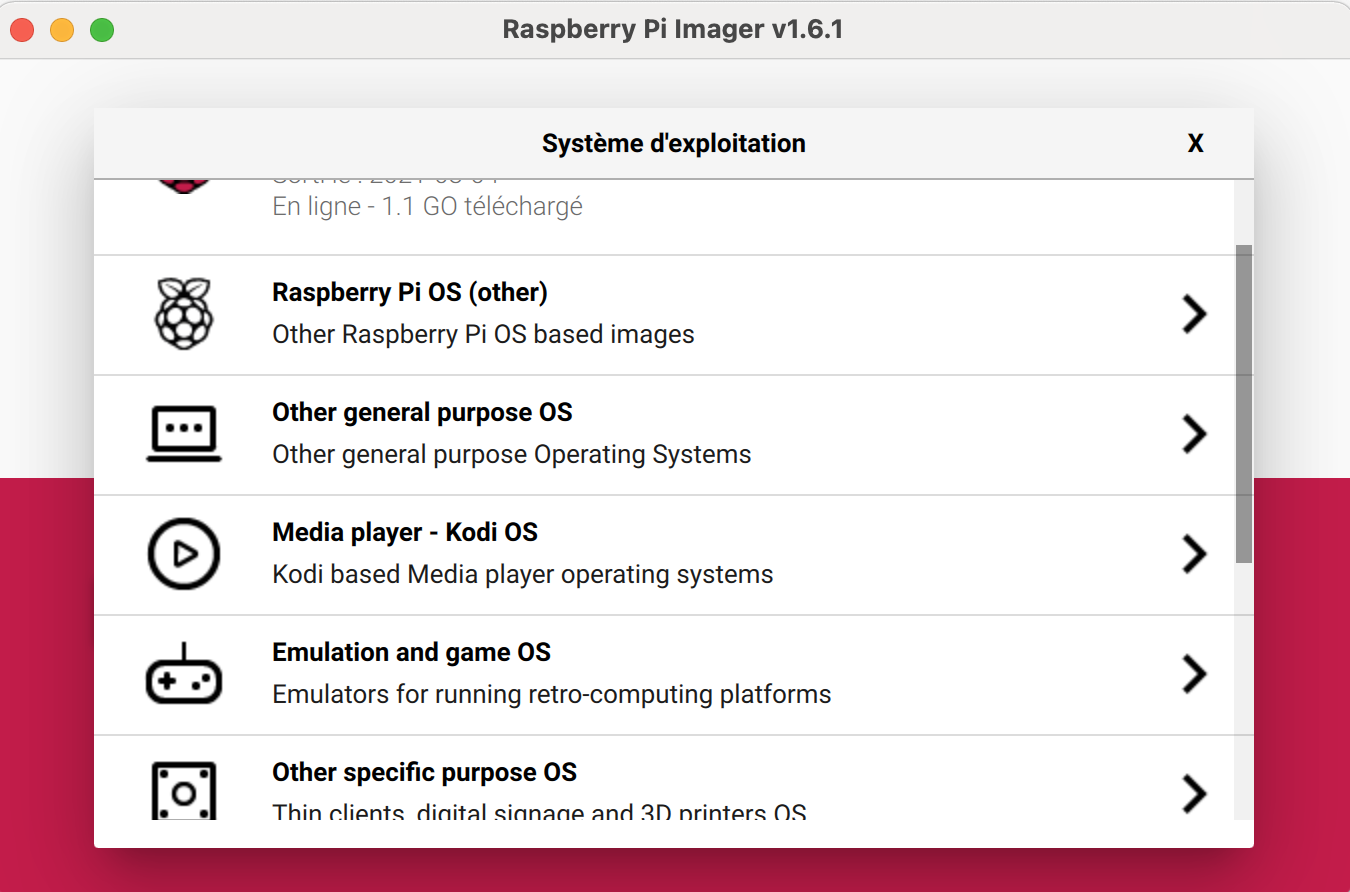The height and width of the screenshot is (892, 1350).
Task: Click the Other specific purpose OS icon
Action: [x=184, y=791]
